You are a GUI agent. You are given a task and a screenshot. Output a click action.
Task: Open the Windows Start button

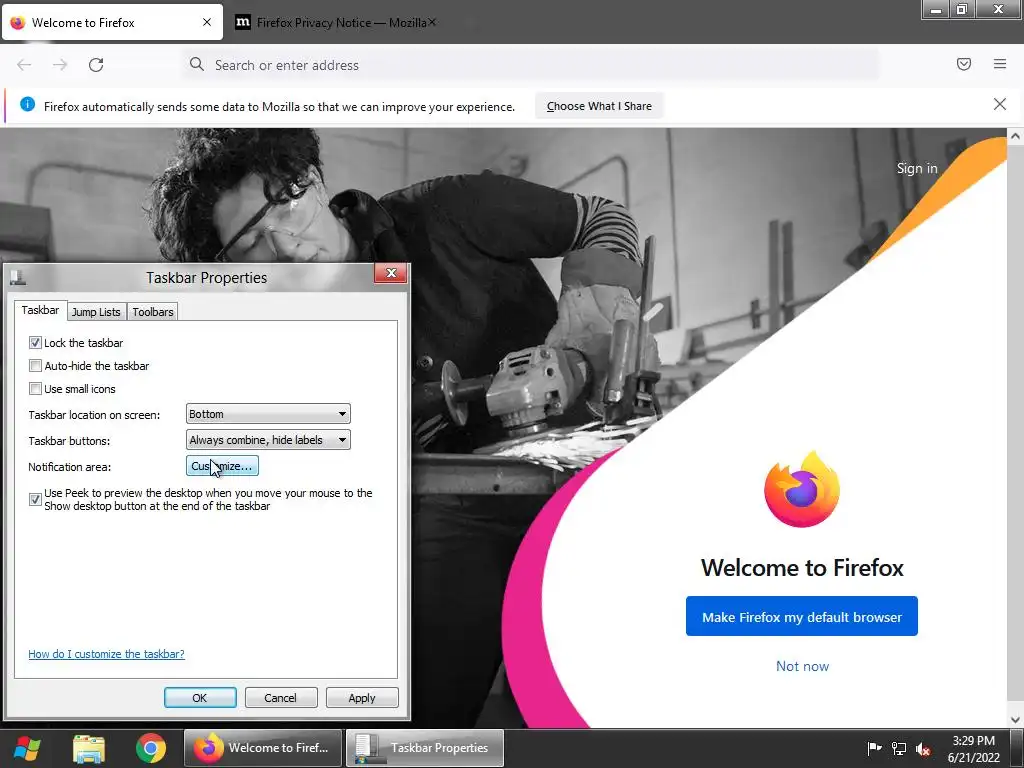coord(27,748)
